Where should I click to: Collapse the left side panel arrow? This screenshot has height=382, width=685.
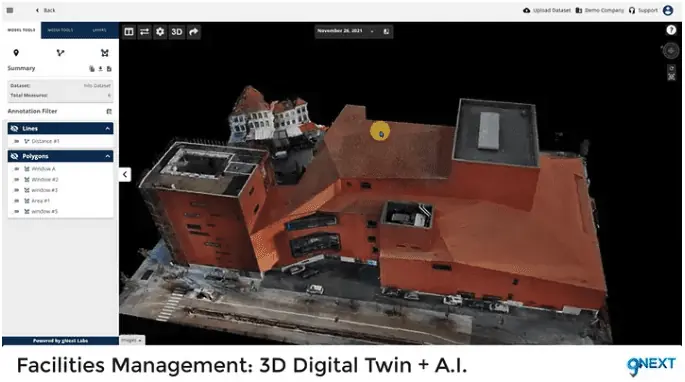tap(125, 174)
